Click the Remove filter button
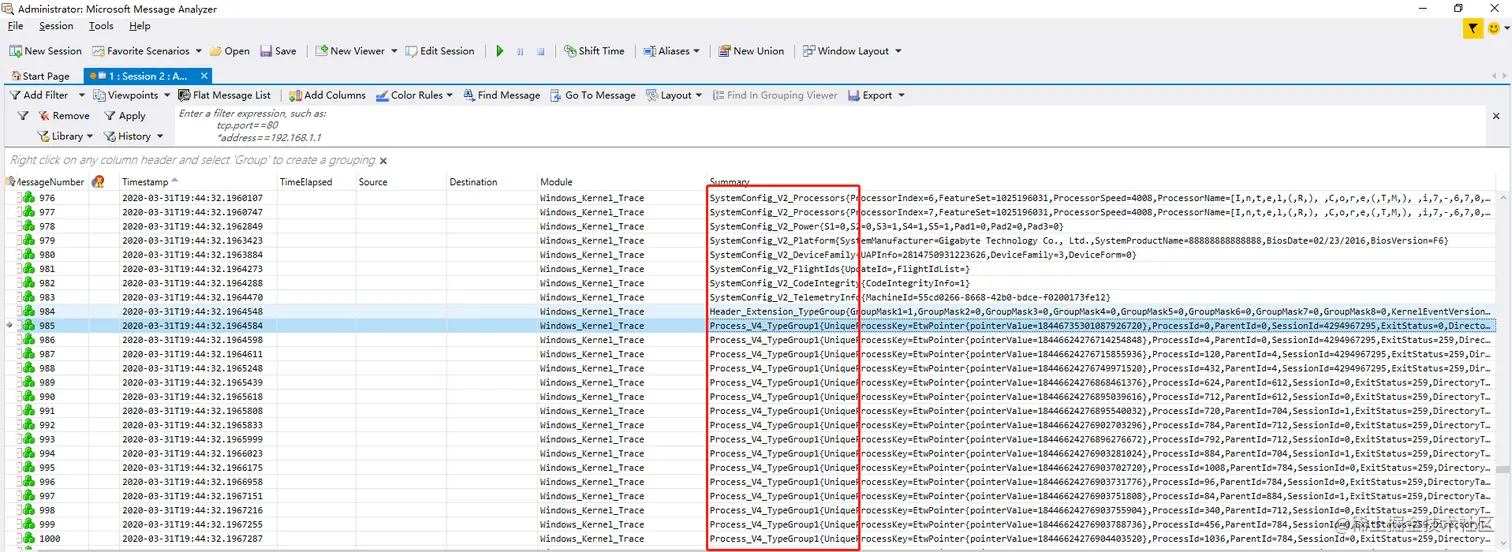The width and height of the screenshot is (1512, 552). [x=64, y=116]
